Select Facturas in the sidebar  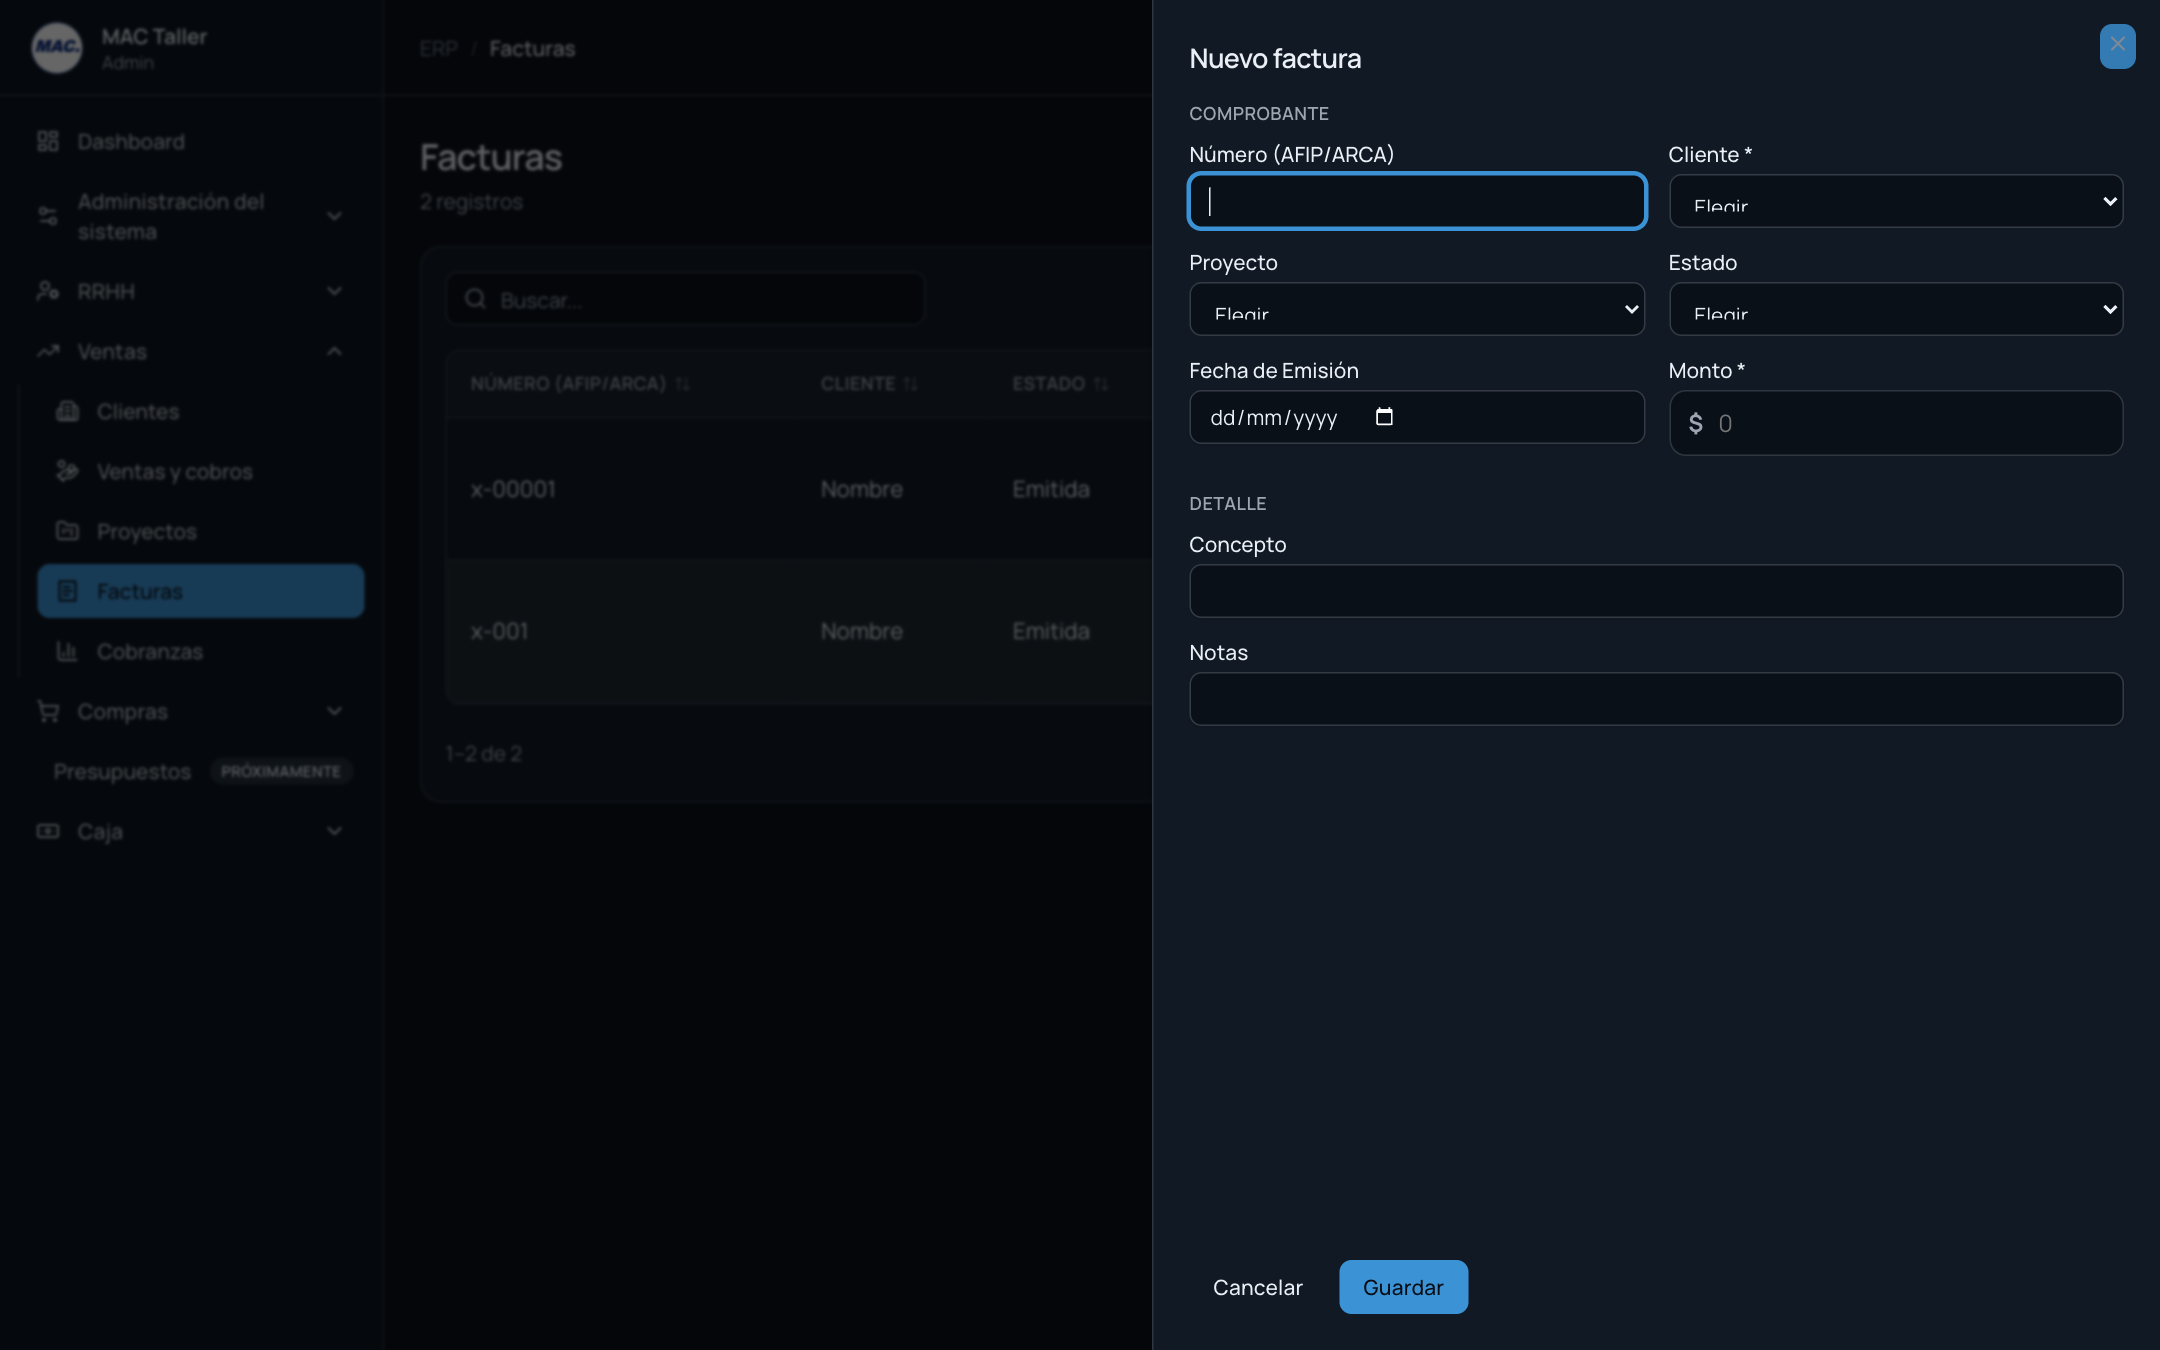pos(200,591)
